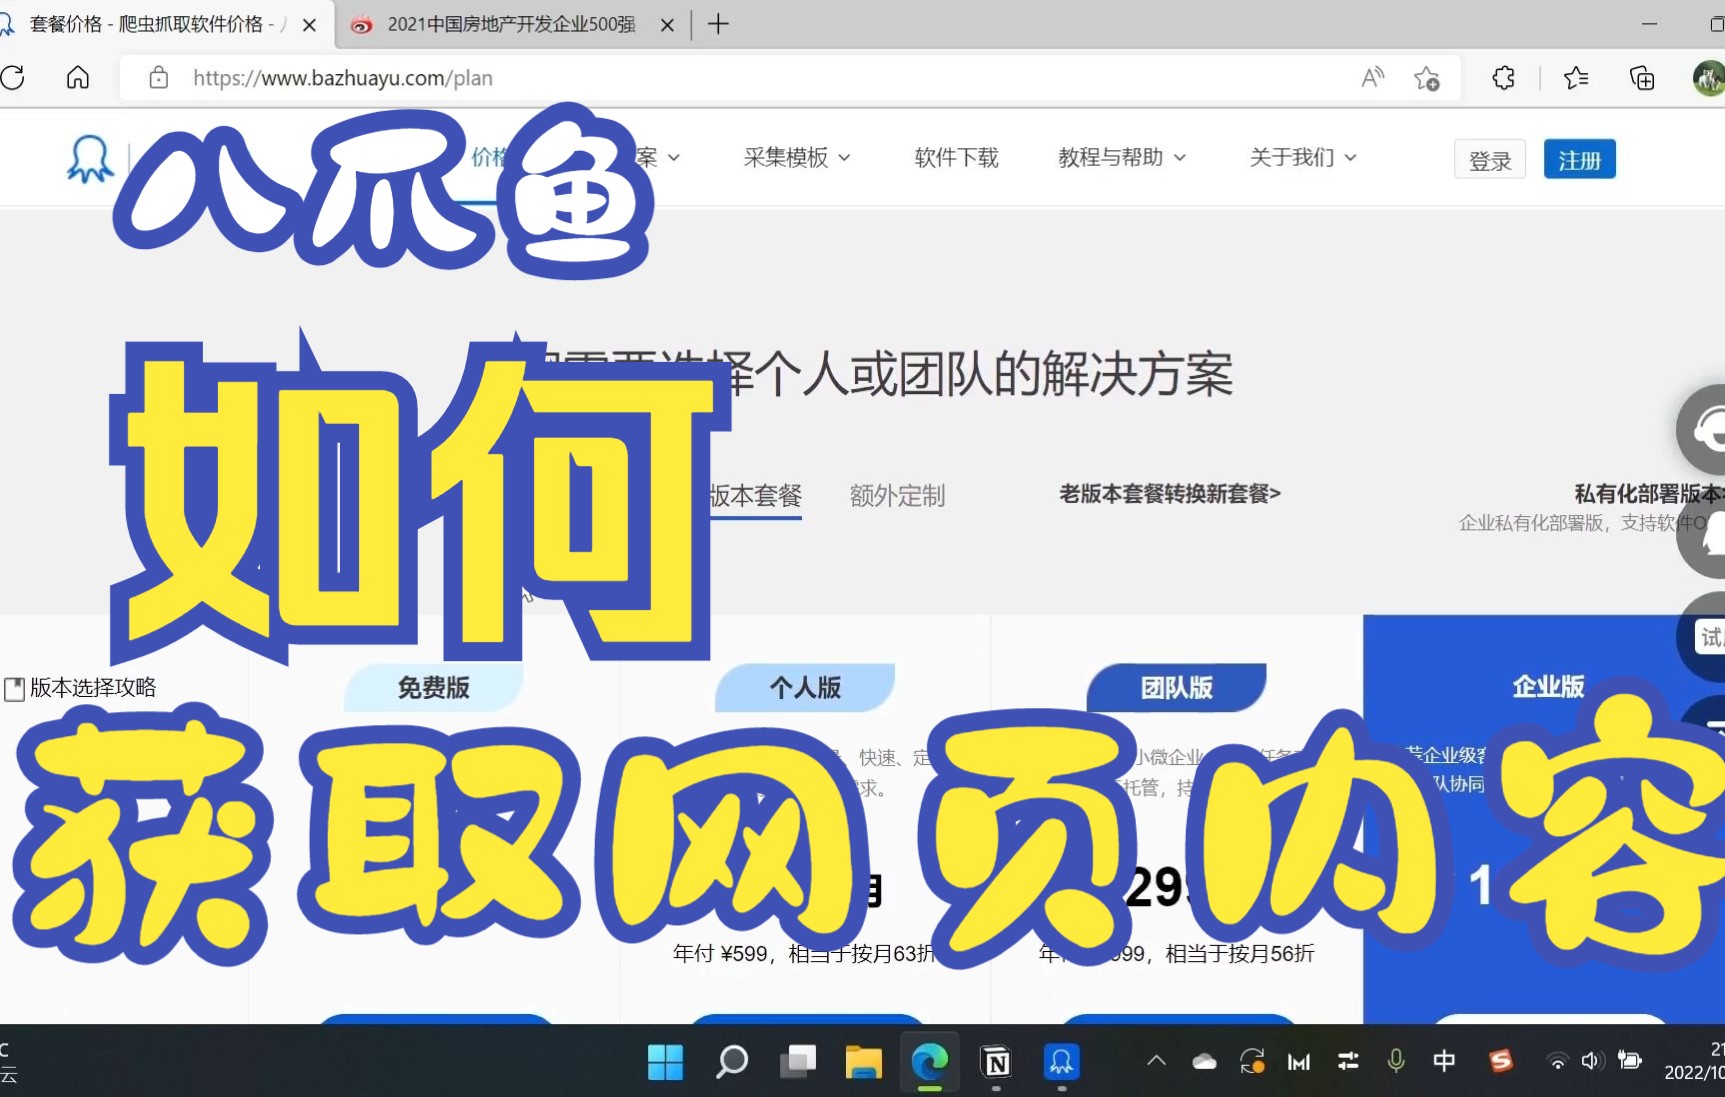This screenshot has height=1097, width=1725.
Task: Toggle 中 input method indicator
Action: (x=1444, y=1061)
